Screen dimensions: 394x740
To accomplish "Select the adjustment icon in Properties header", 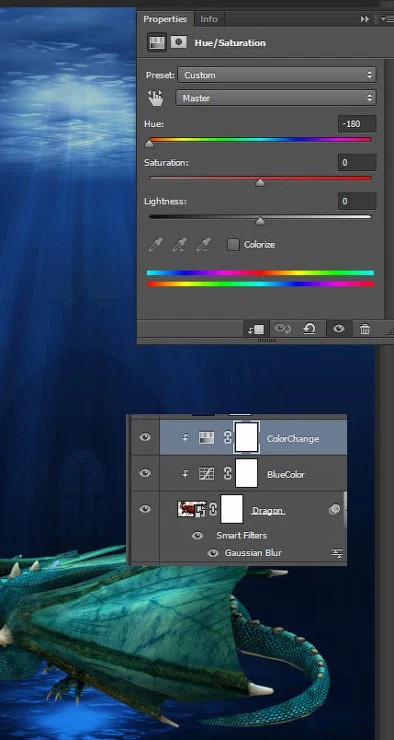I will (157, 42).
